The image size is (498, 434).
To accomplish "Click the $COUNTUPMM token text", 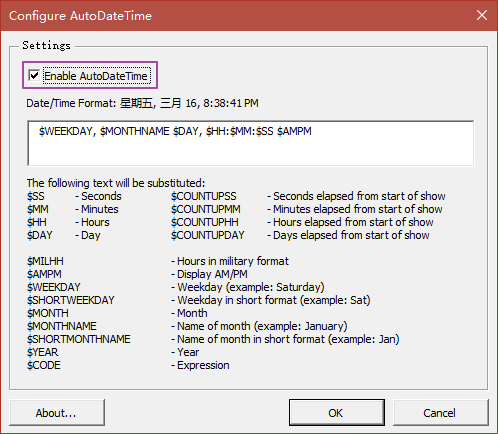I will click(206, 209).
